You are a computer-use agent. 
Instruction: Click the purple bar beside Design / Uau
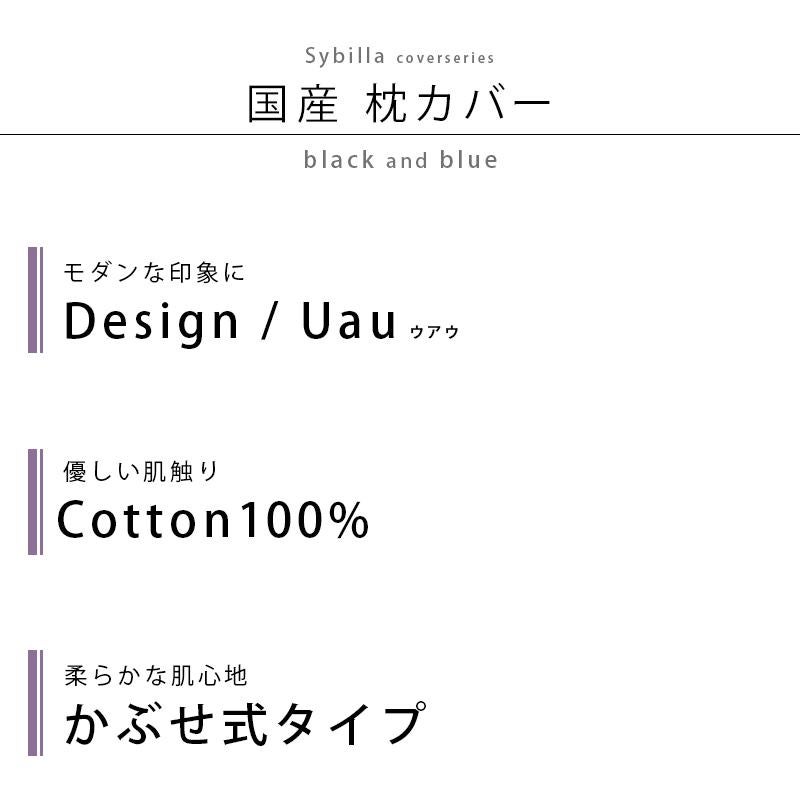tap(35, 300)
